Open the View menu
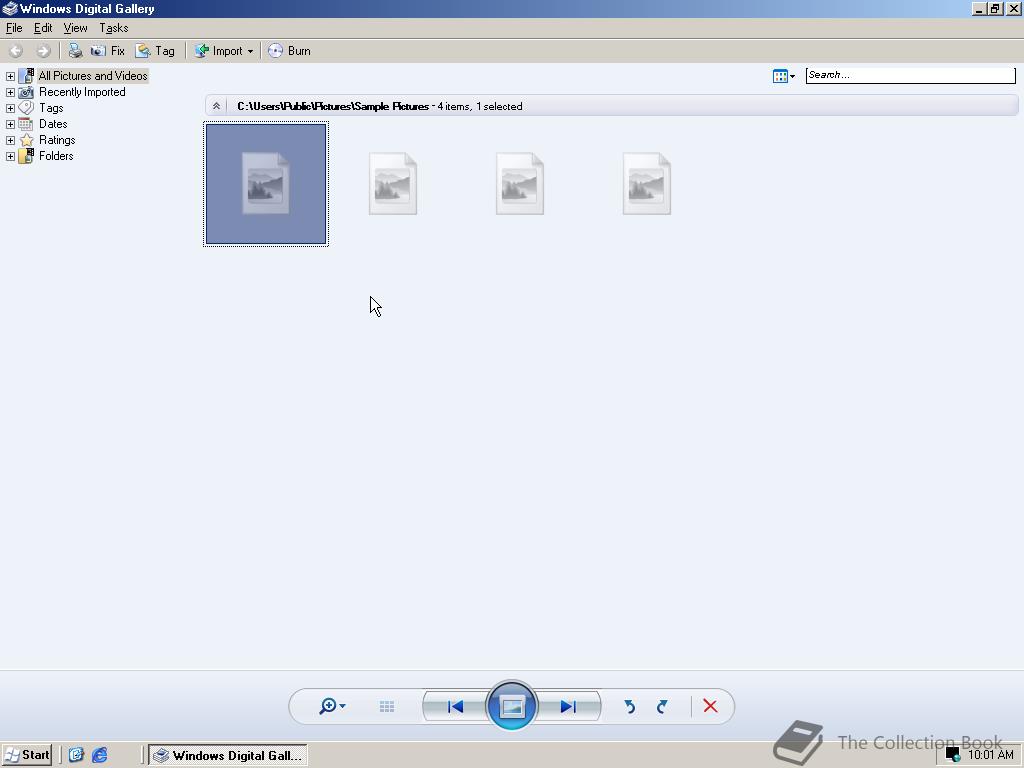Screen dimensions: 1024x768 (75, 28)
